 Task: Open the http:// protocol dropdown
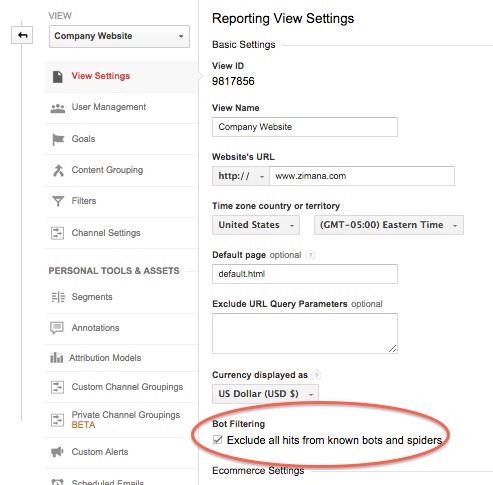click(x=241, y=176)
